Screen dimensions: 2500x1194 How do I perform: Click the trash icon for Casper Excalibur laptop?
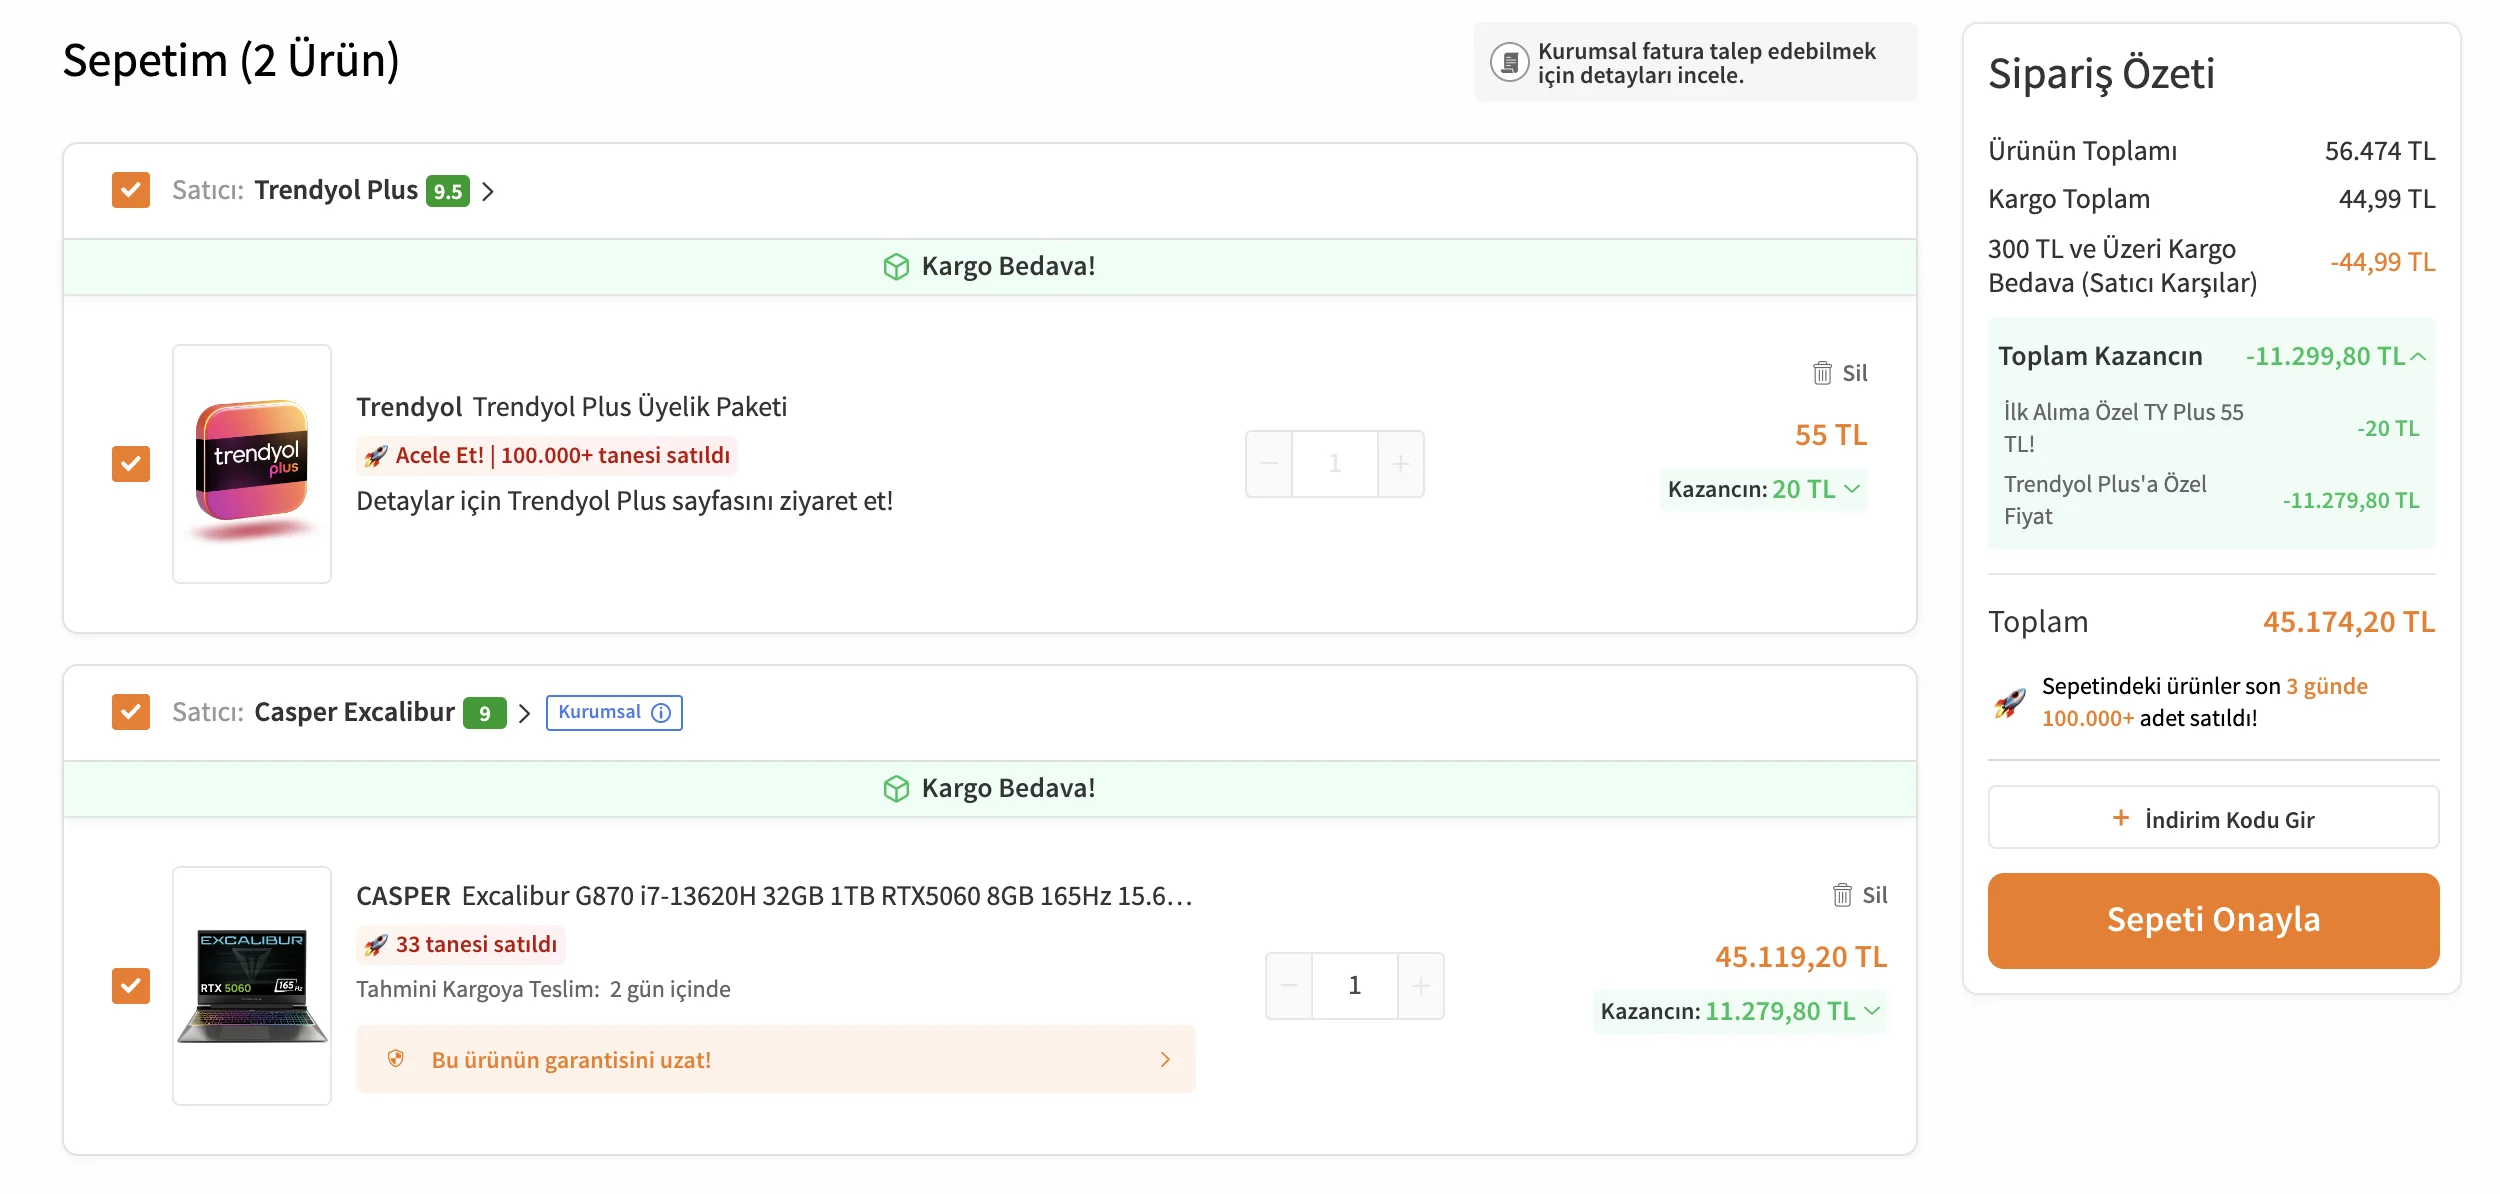[x=1842, y=895]
